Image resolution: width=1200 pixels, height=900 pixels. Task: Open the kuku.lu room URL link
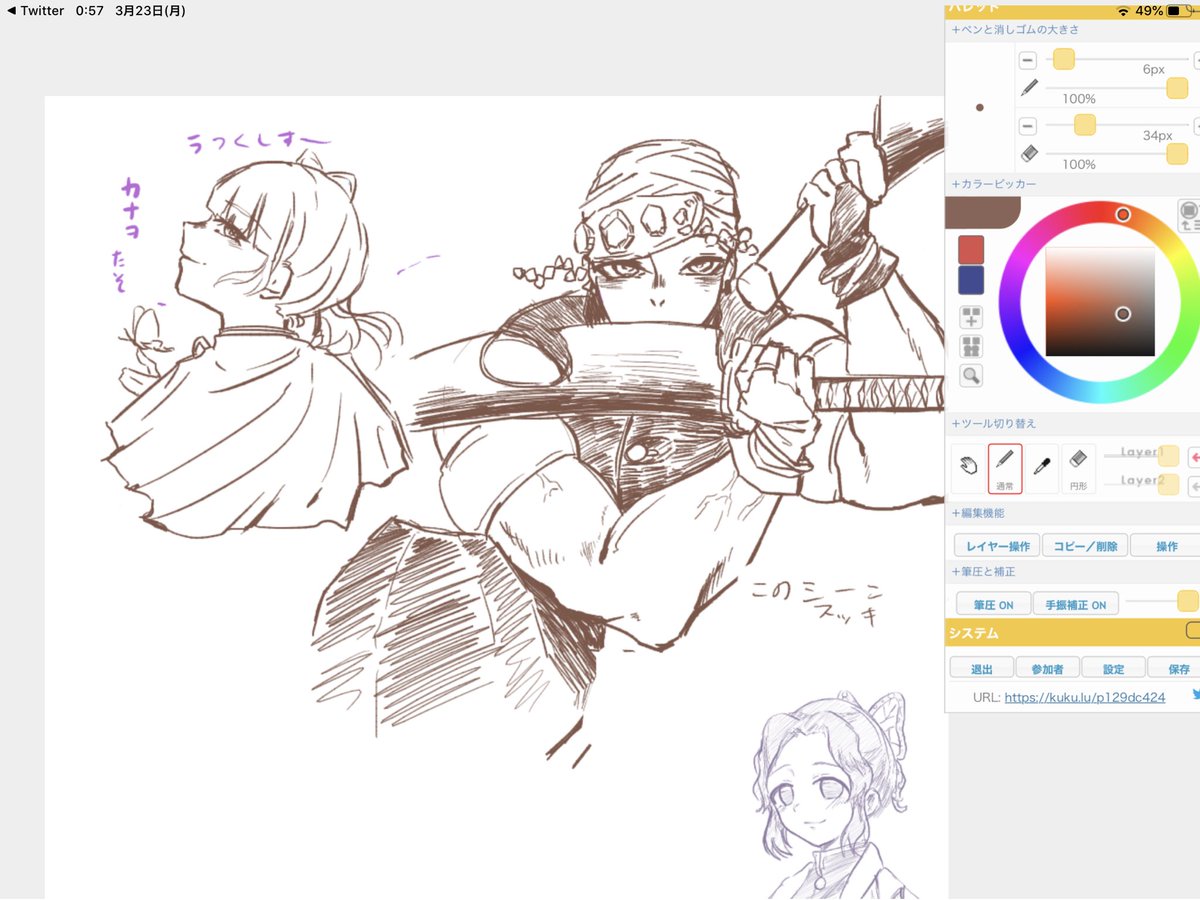[1085, 697]
